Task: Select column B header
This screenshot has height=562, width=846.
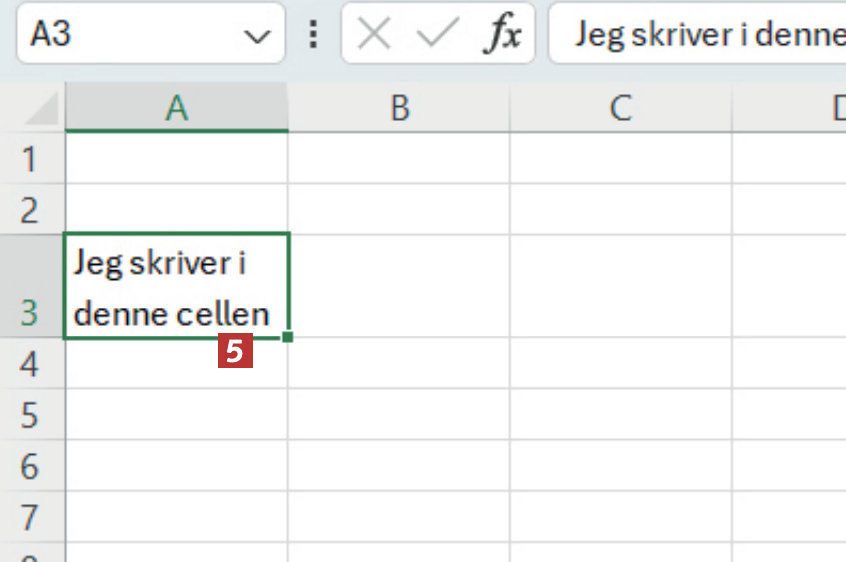Action: (399, 108)
